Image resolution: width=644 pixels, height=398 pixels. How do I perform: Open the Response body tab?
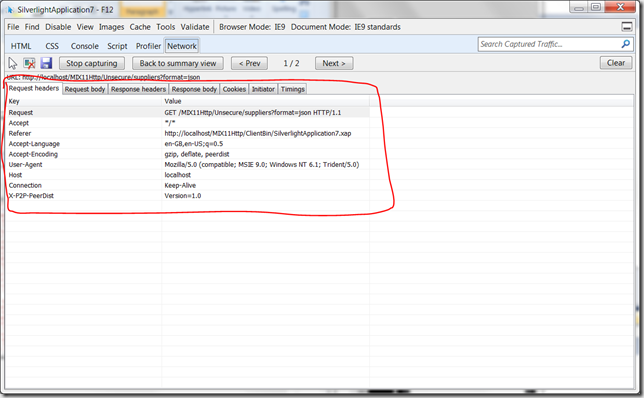point(194,89)
